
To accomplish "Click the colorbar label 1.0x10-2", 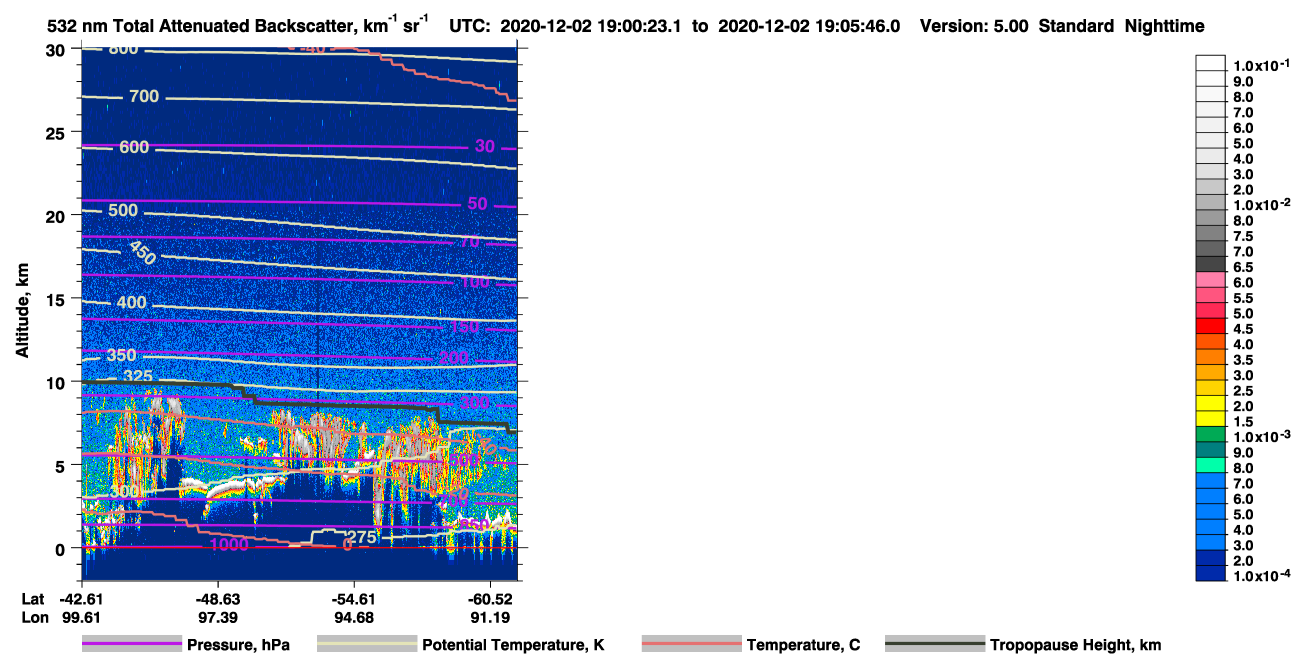I will [x=1260, y=205].
